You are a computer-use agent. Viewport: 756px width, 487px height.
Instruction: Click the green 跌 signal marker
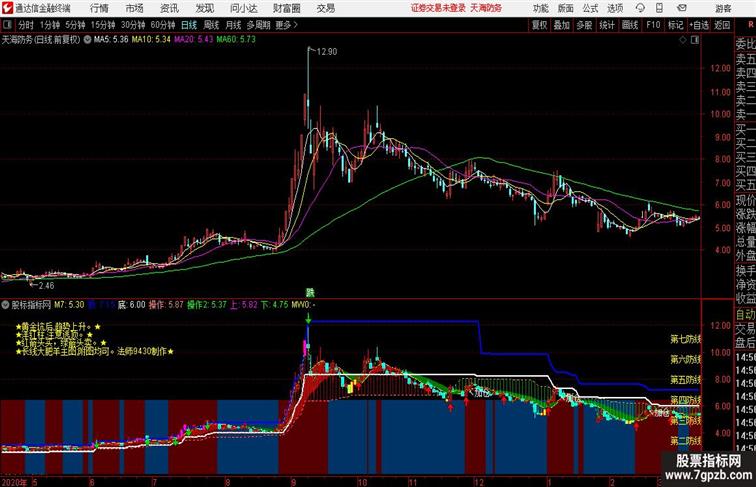click(x=310, y=293)
